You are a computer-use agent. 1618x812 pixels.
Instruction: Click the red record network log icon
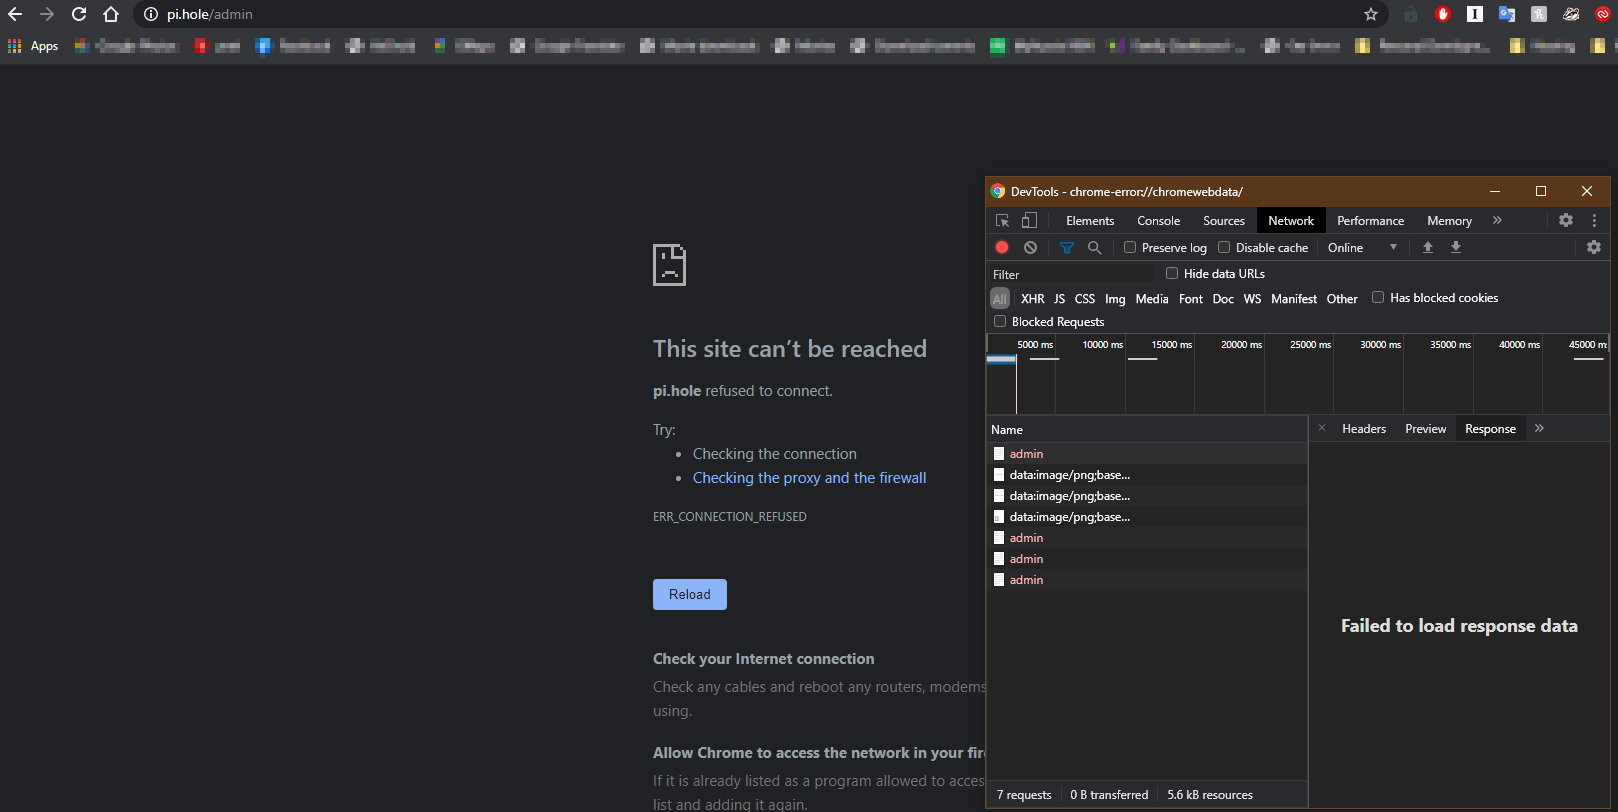pyautogui.click(x=1002, y=247)
